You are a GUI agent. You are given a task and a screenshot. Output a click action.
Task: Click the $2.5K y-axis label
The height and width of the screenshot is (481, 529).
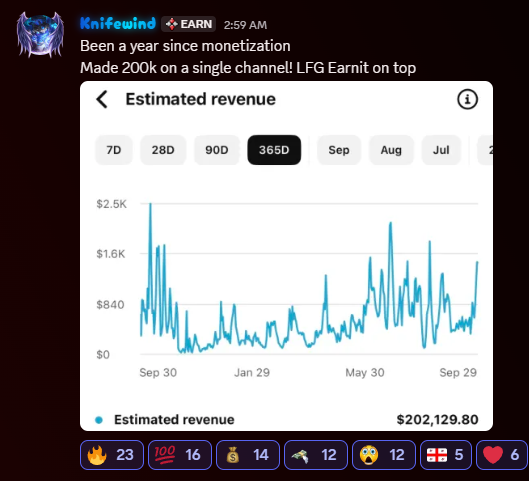tap(111, 204)
